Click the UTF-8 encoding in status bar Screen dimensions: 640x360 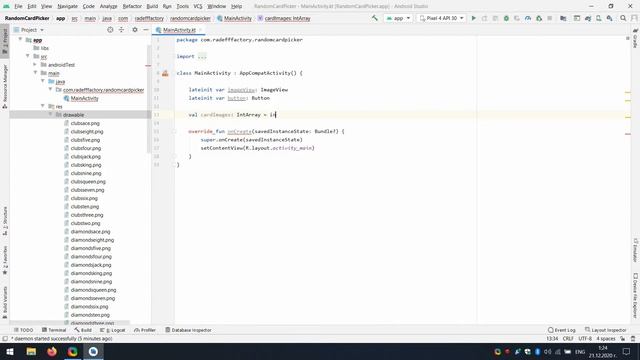point(585,339)
